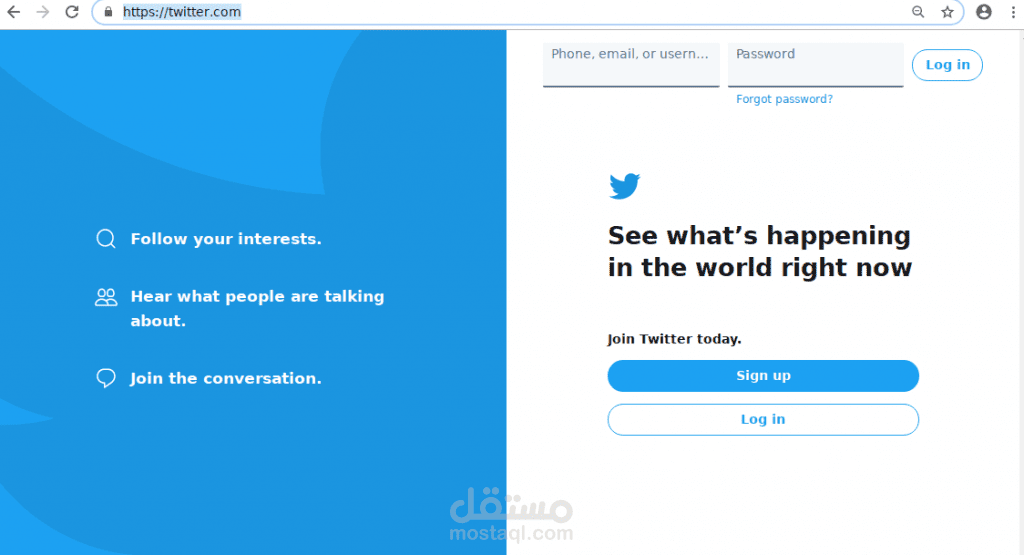Click the Join the conversation text
This screenshot has width=1024, height=555.
(x=226, y=378)
